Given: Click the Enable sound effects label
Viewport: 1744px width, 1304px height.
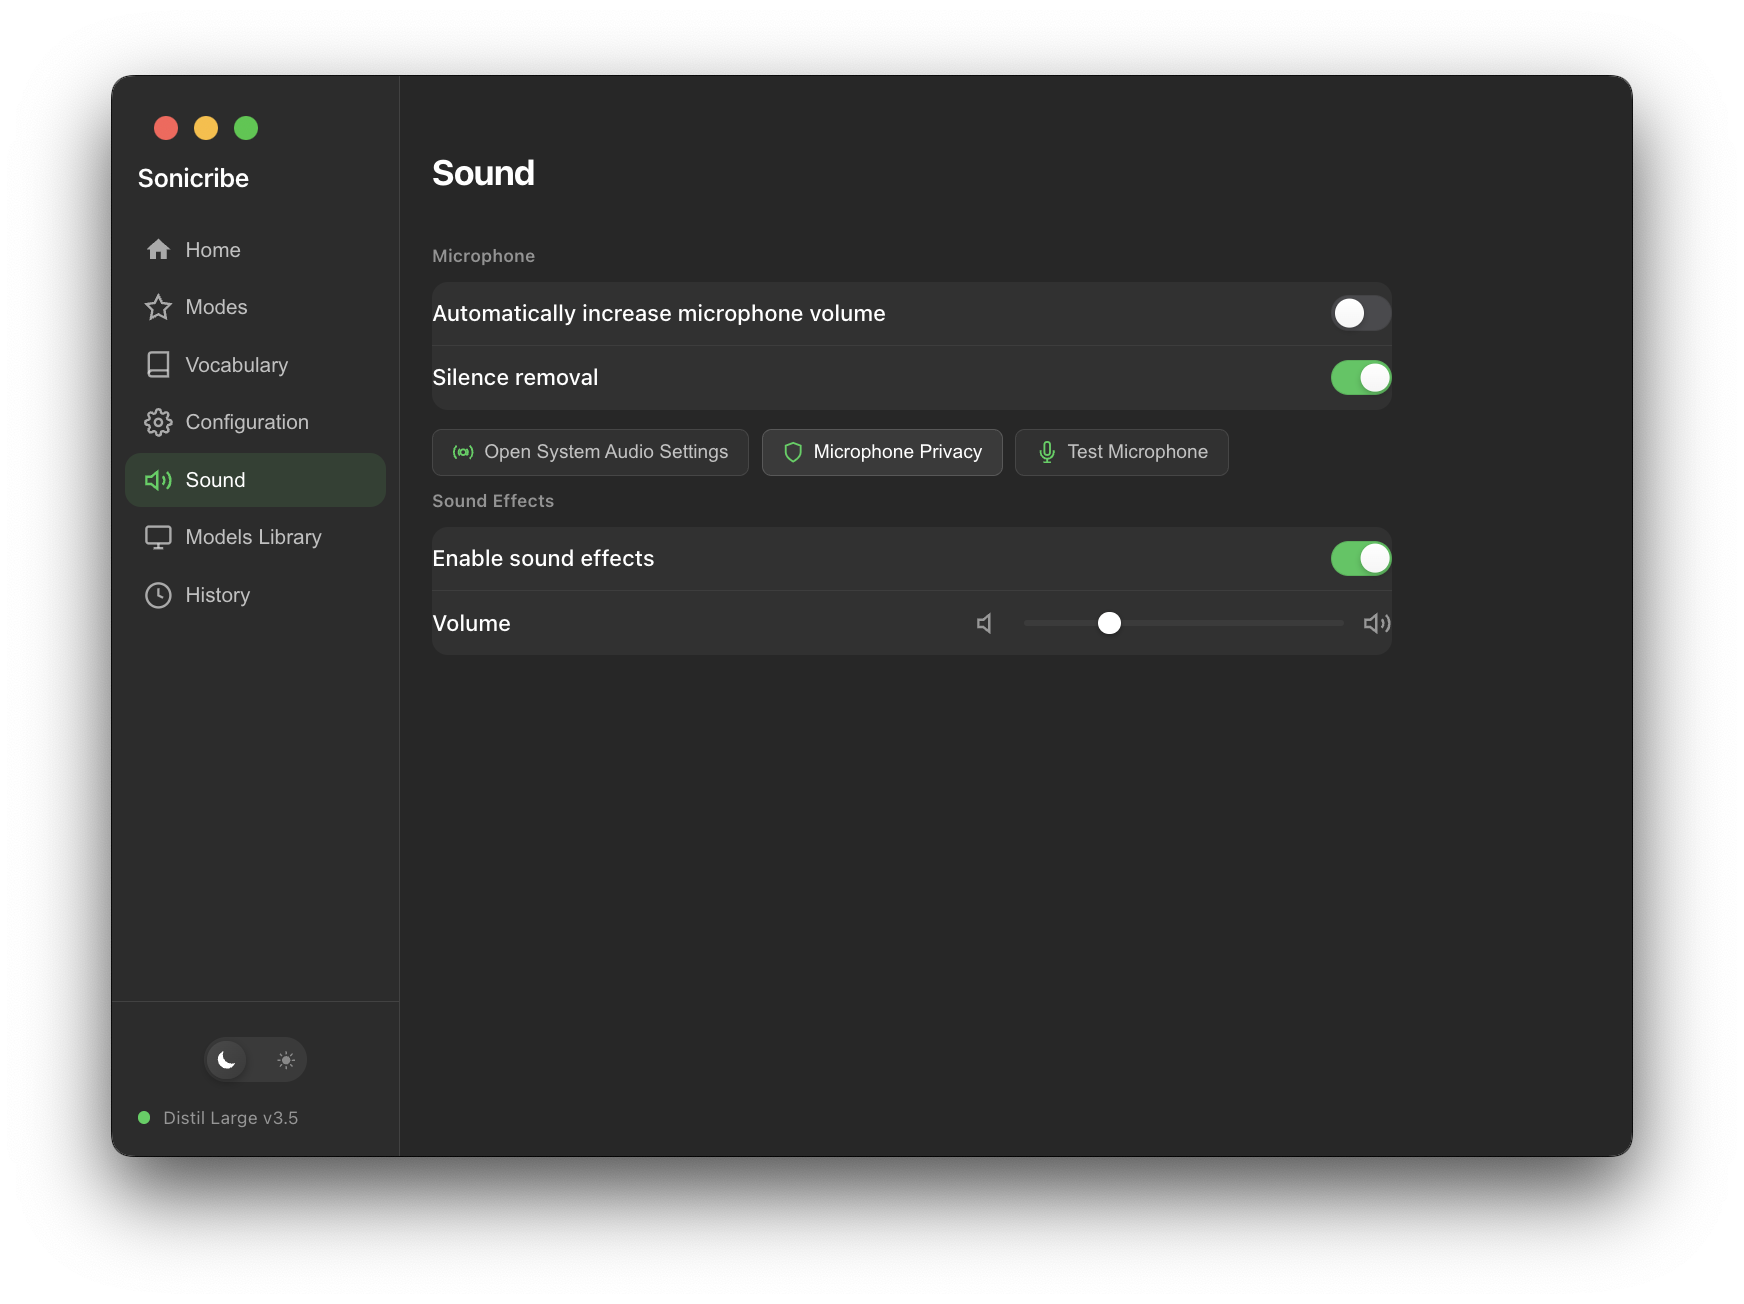Looking at the screenshot, I should click(x=543, y=558).
